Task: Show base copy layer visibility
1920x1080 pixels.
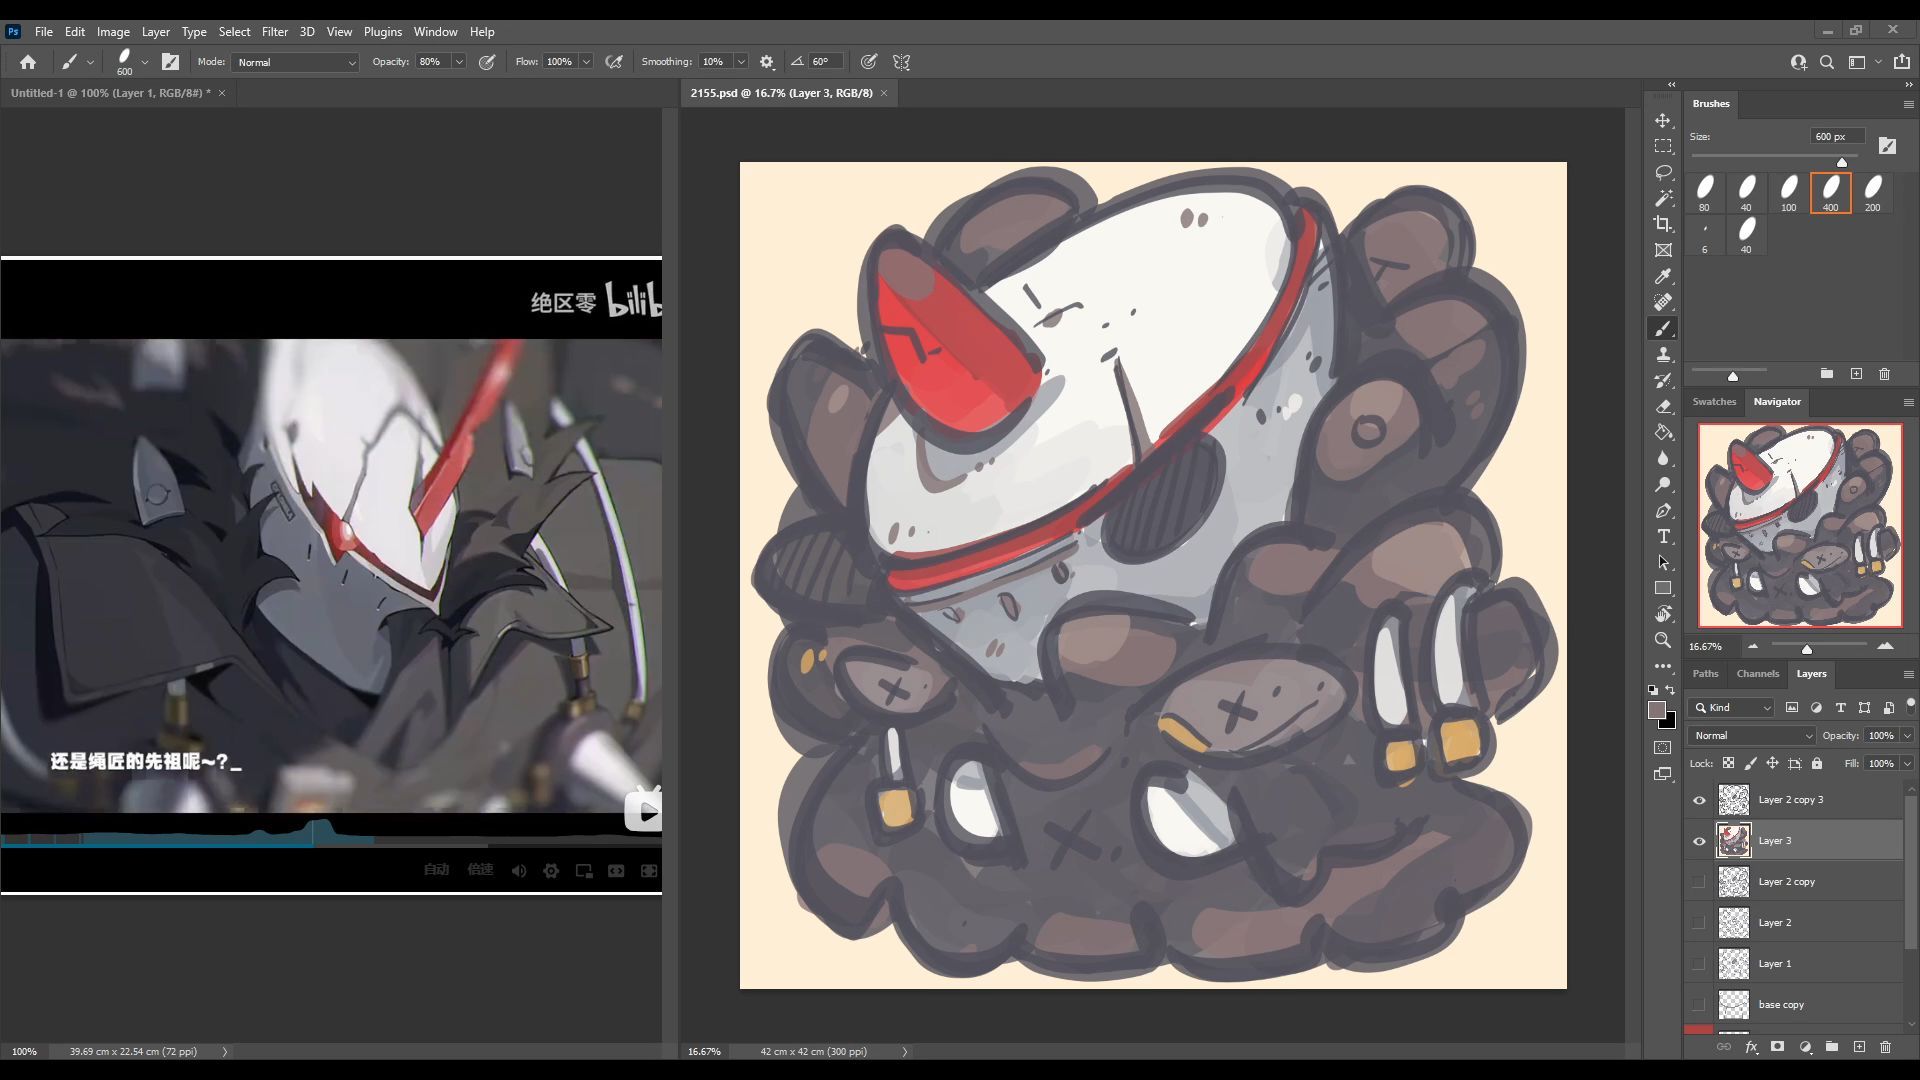Action: [x=1699, y=1005]
